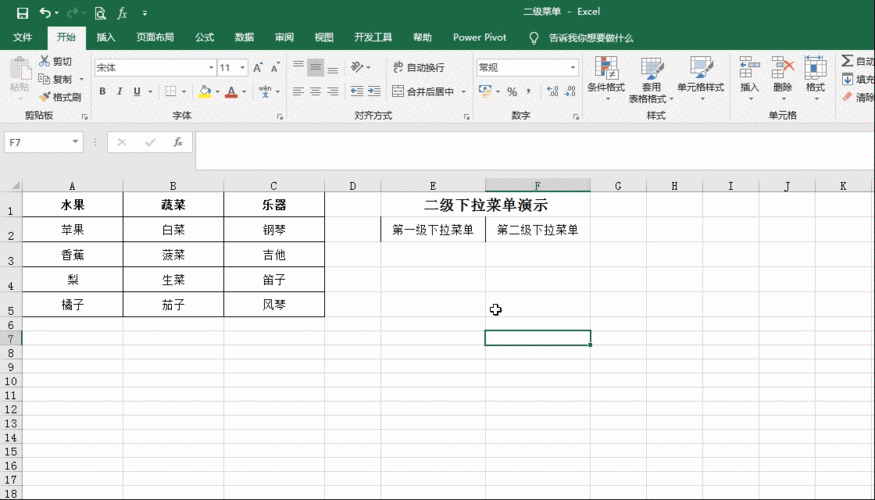Click the Cut (剪切) scissors icon
The height and width of the screenshot is (500, 875).
coord(45,62)
